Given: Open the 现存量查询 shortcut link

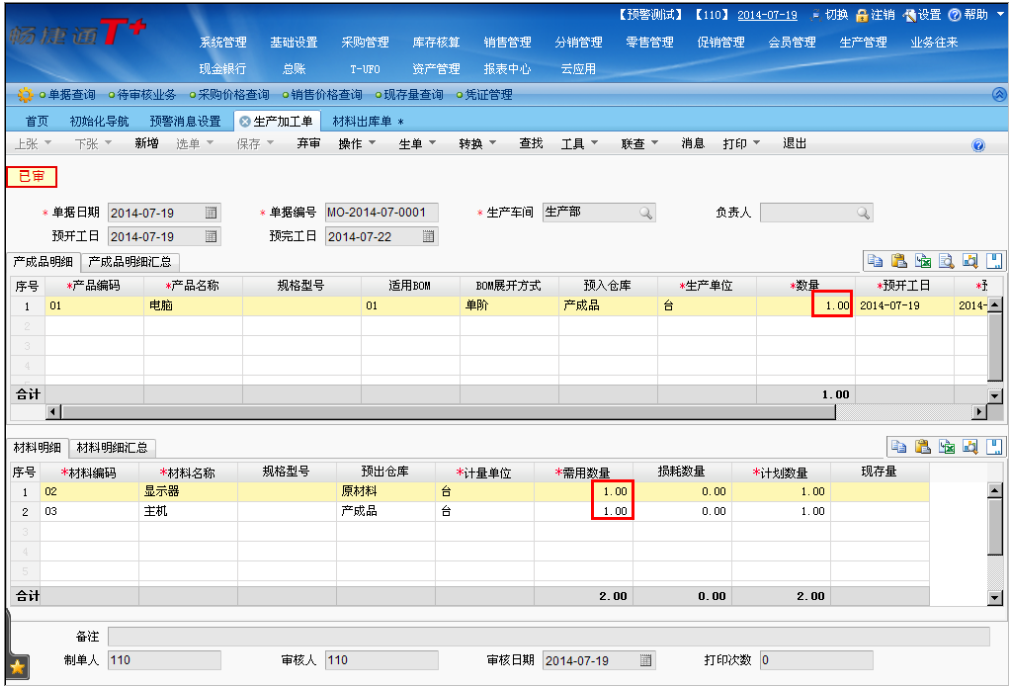Looking at the screenshot, I should 413,95.
